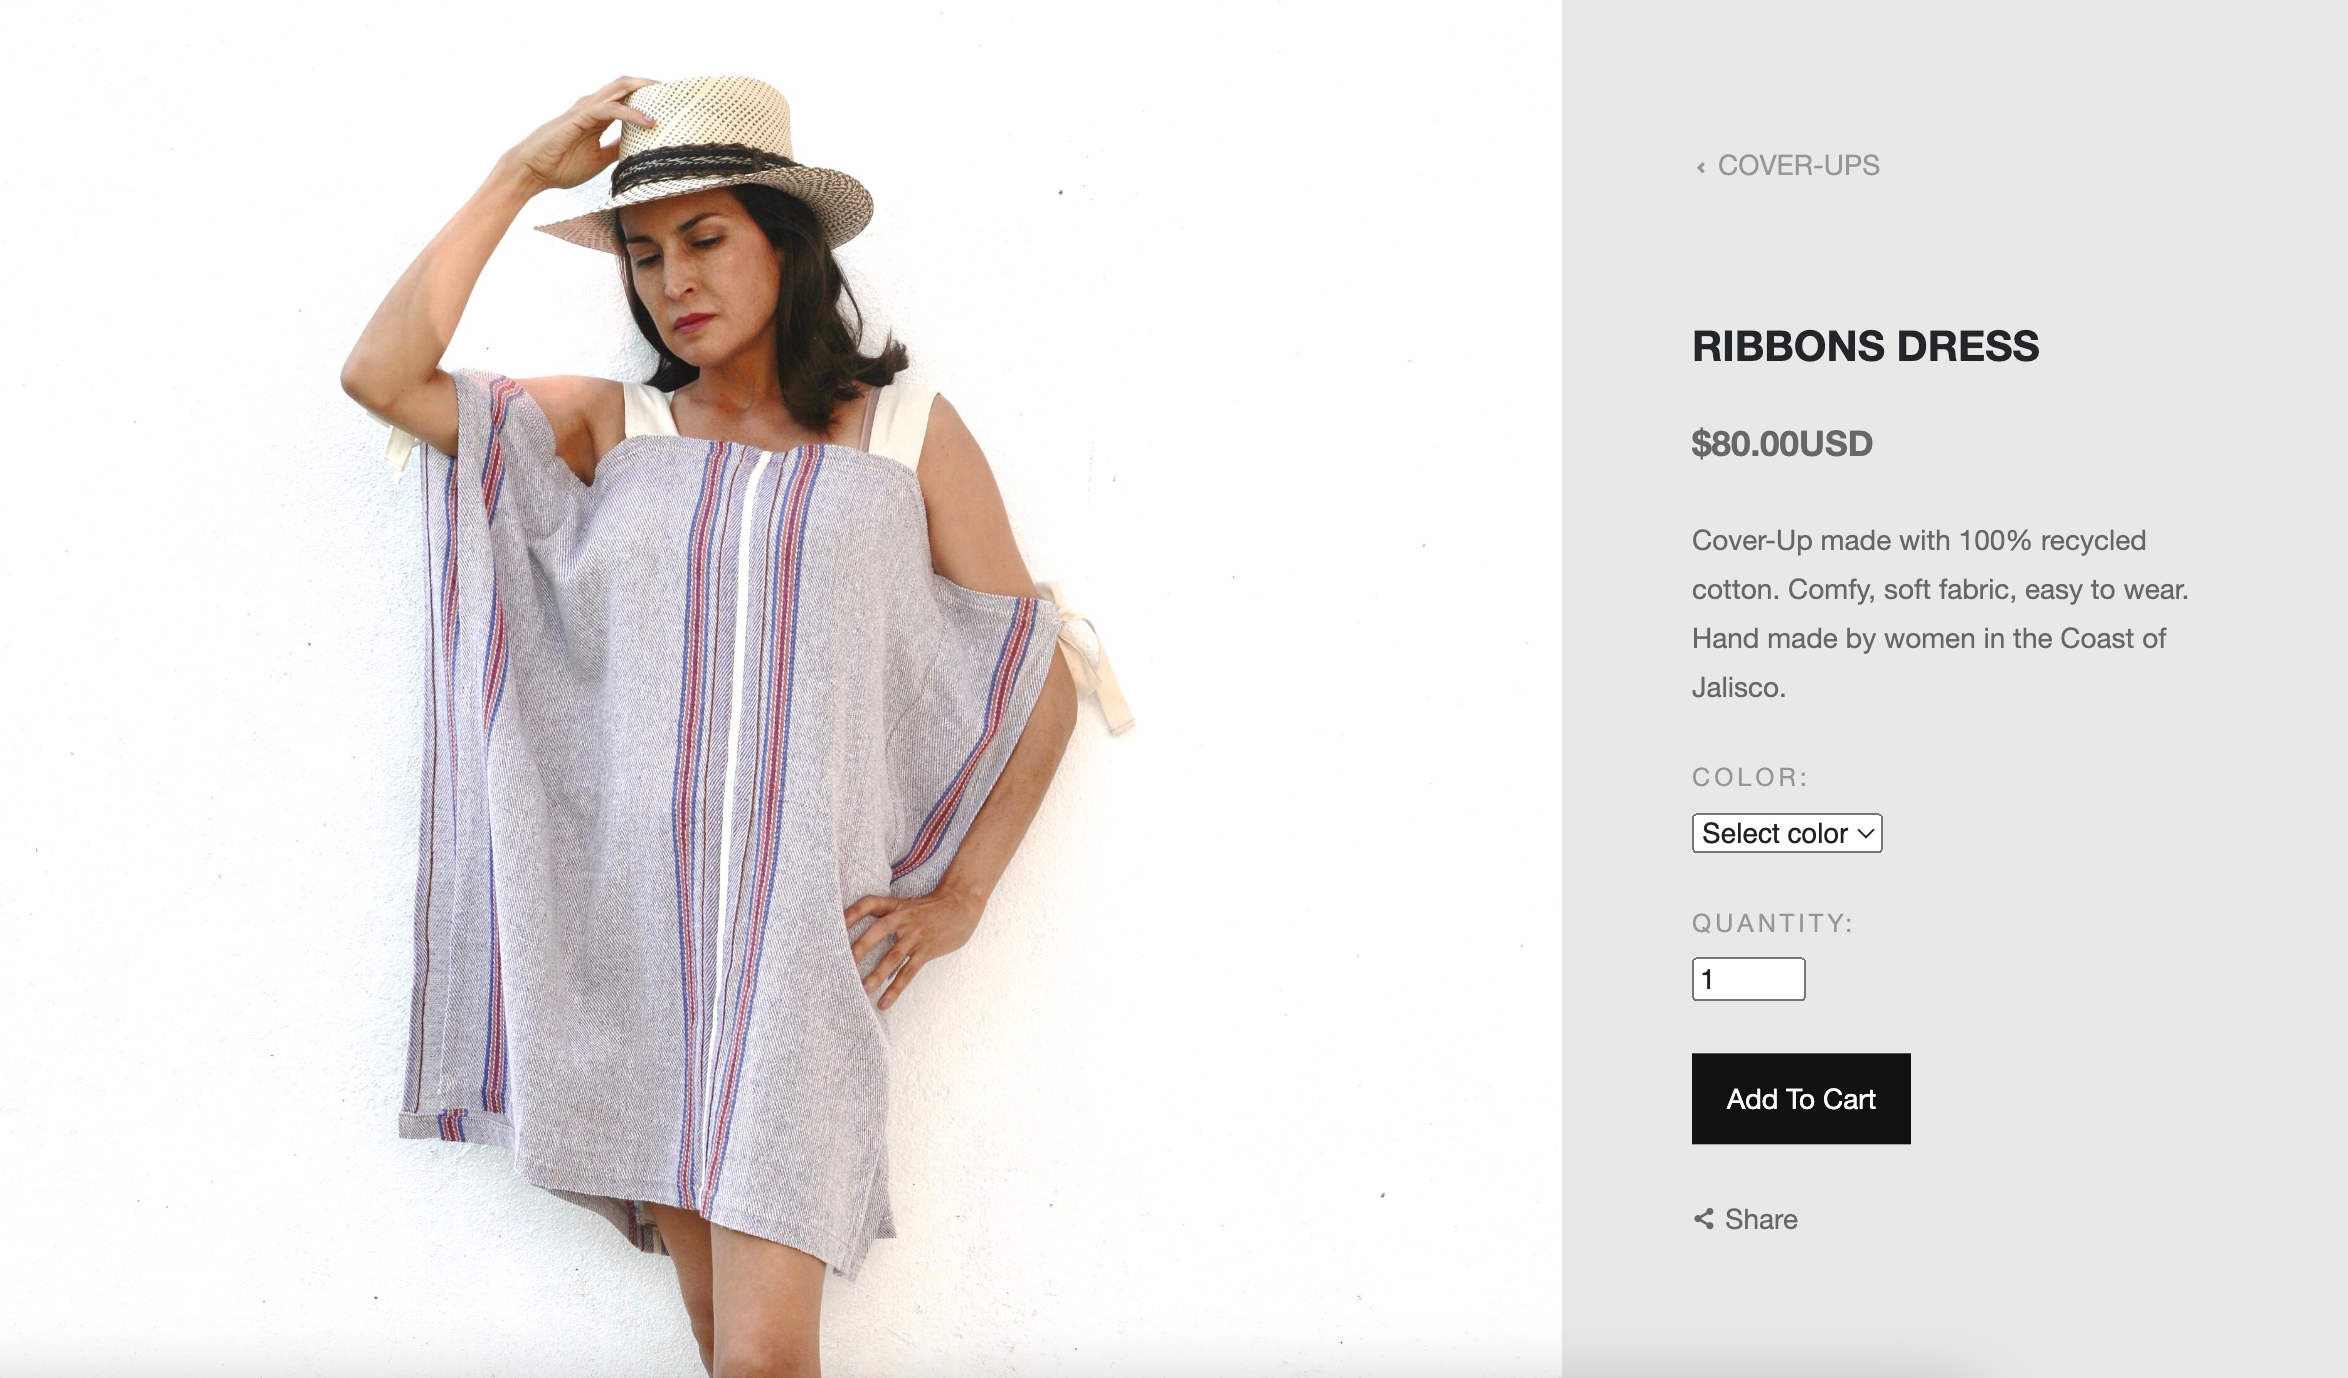Focus the quantity input field
Screen dimensions: 2348x1378
[x=1748, y=979]
